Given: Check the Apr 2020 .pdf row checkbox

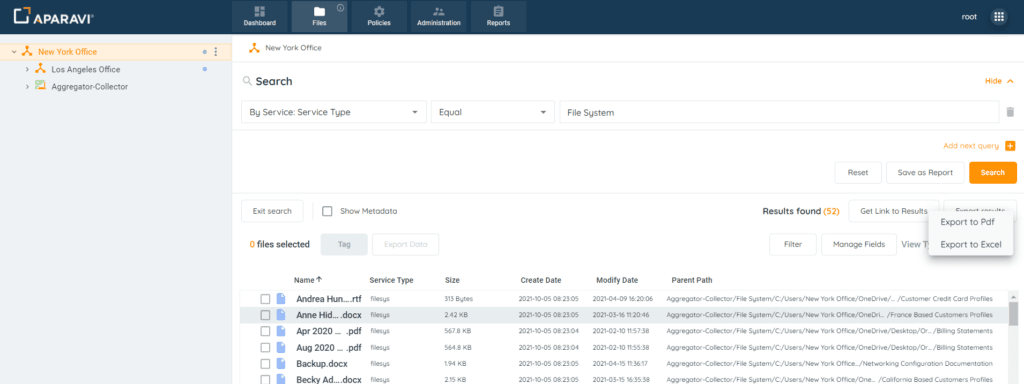Looking at the screenshot, I should pos(265,331).
